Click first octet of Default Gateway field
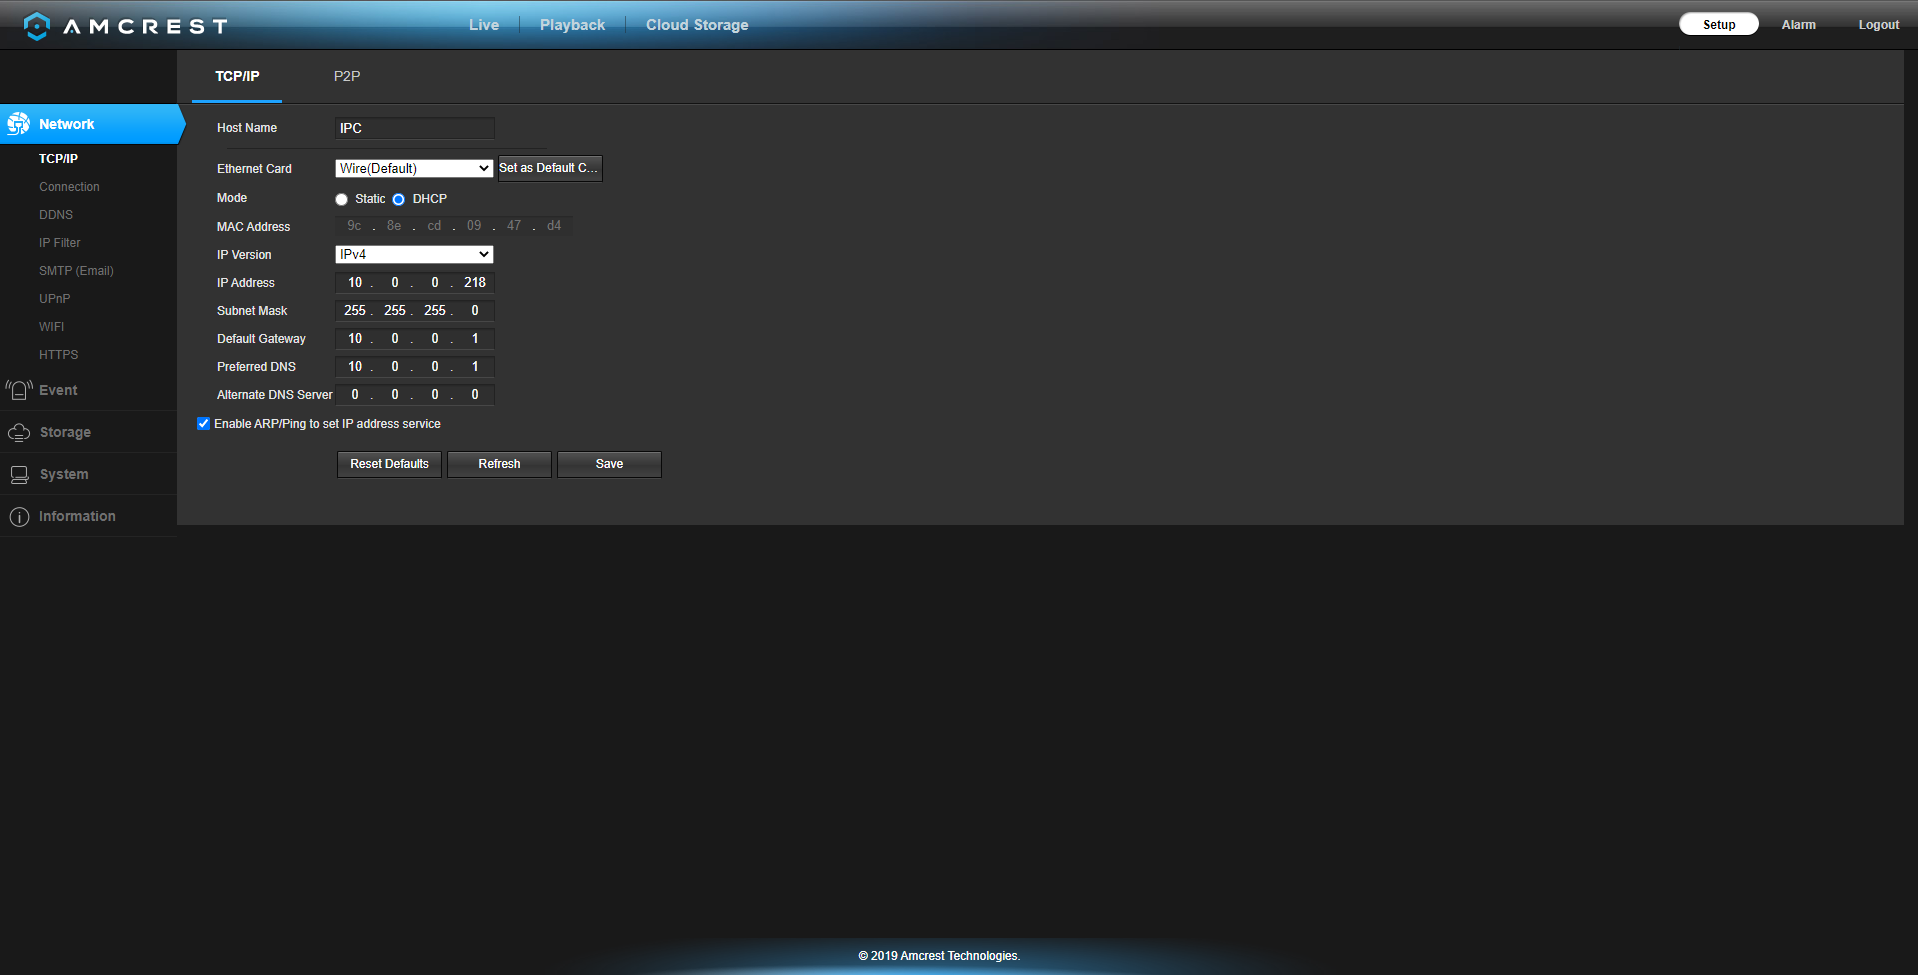The width and height of the screenshot is (1918, 975). (355, 339)
